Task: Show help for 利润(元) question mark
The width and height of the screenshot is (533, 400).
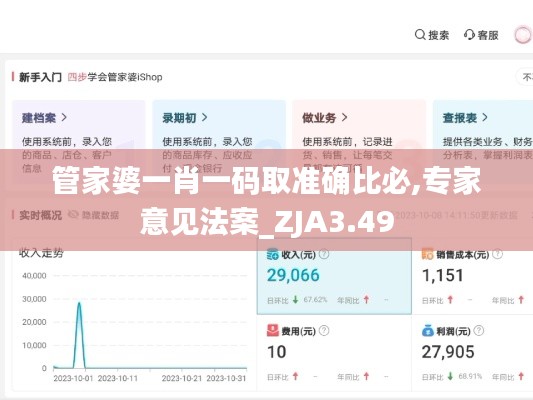Action: click(x=479, y=330)
